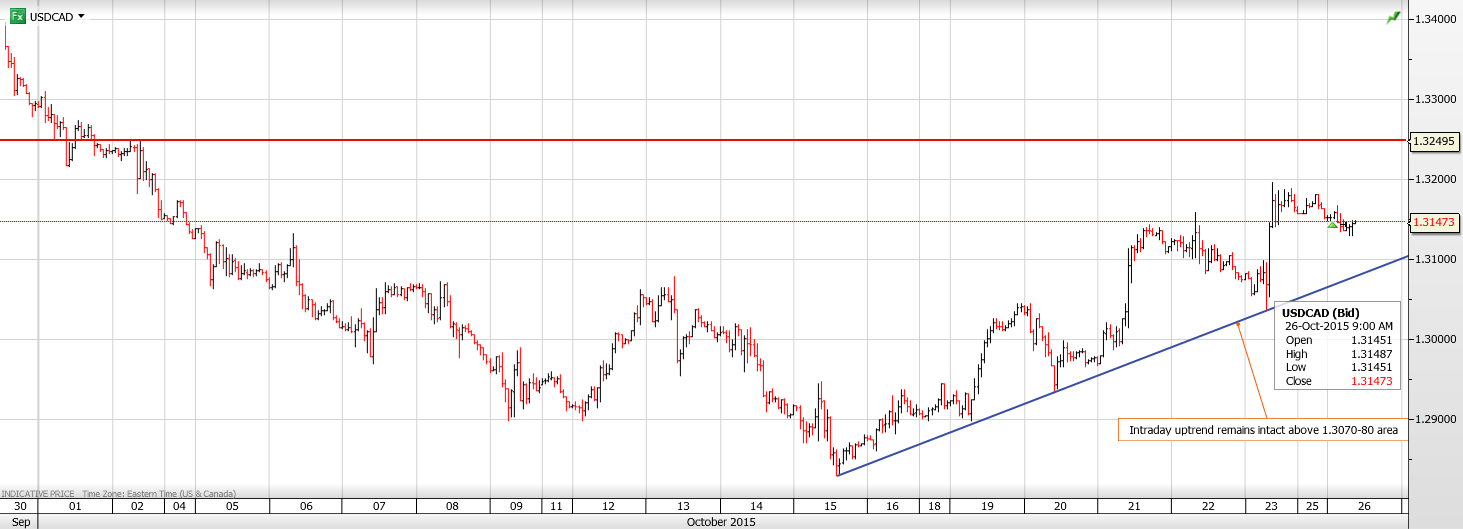Select the green triangle marker on chart

tap(1332, 224)
